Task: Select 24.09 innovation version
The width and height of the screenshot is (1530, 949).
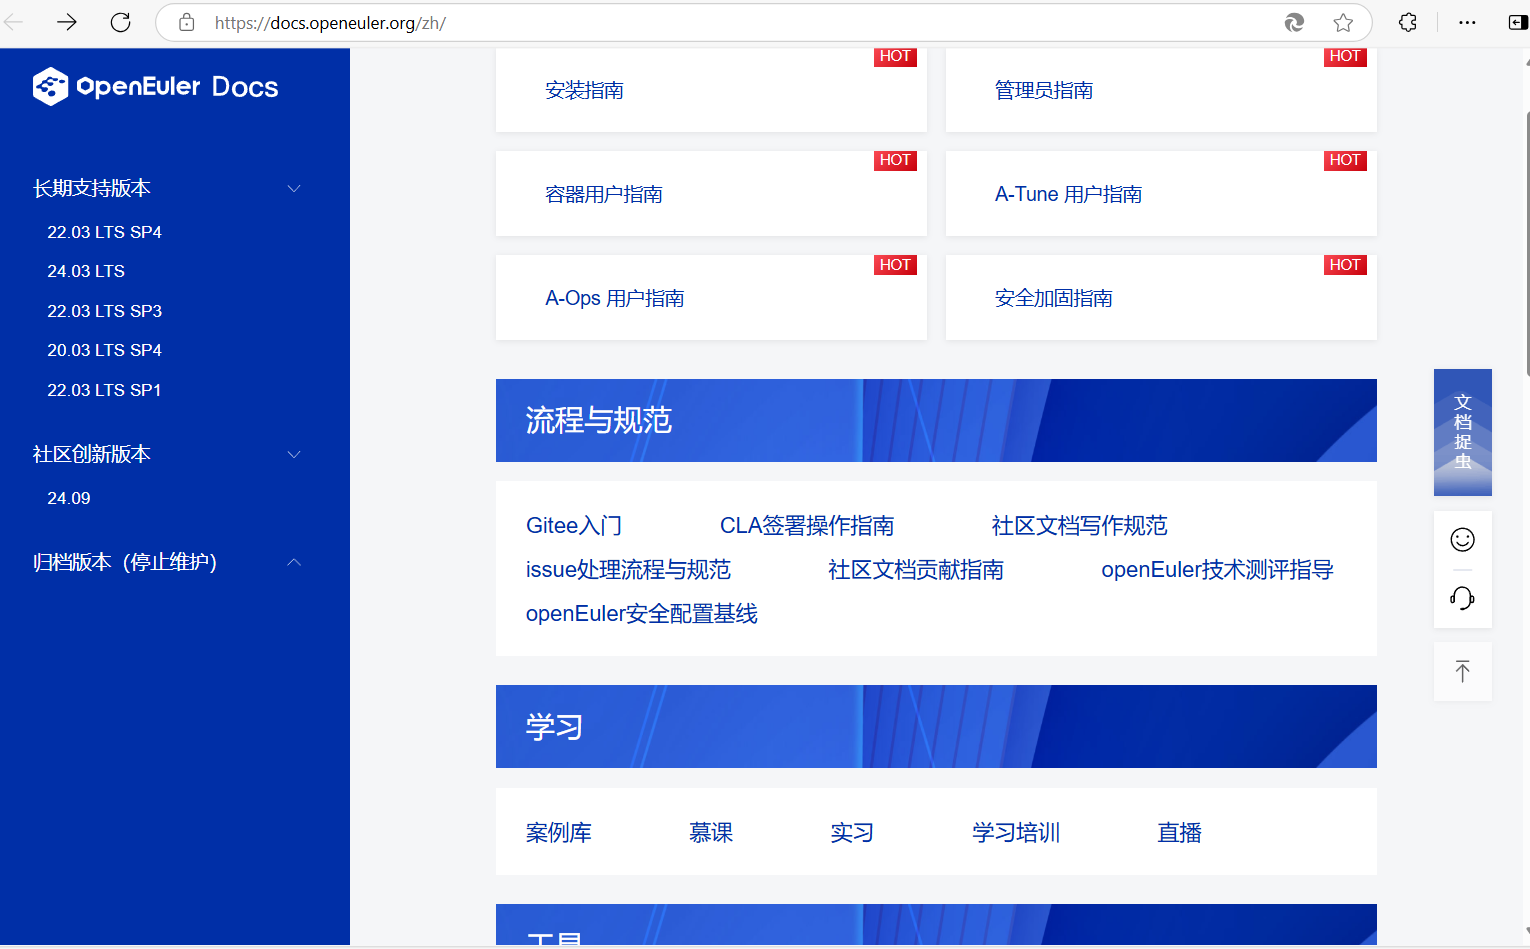Action: coord(69,498)
